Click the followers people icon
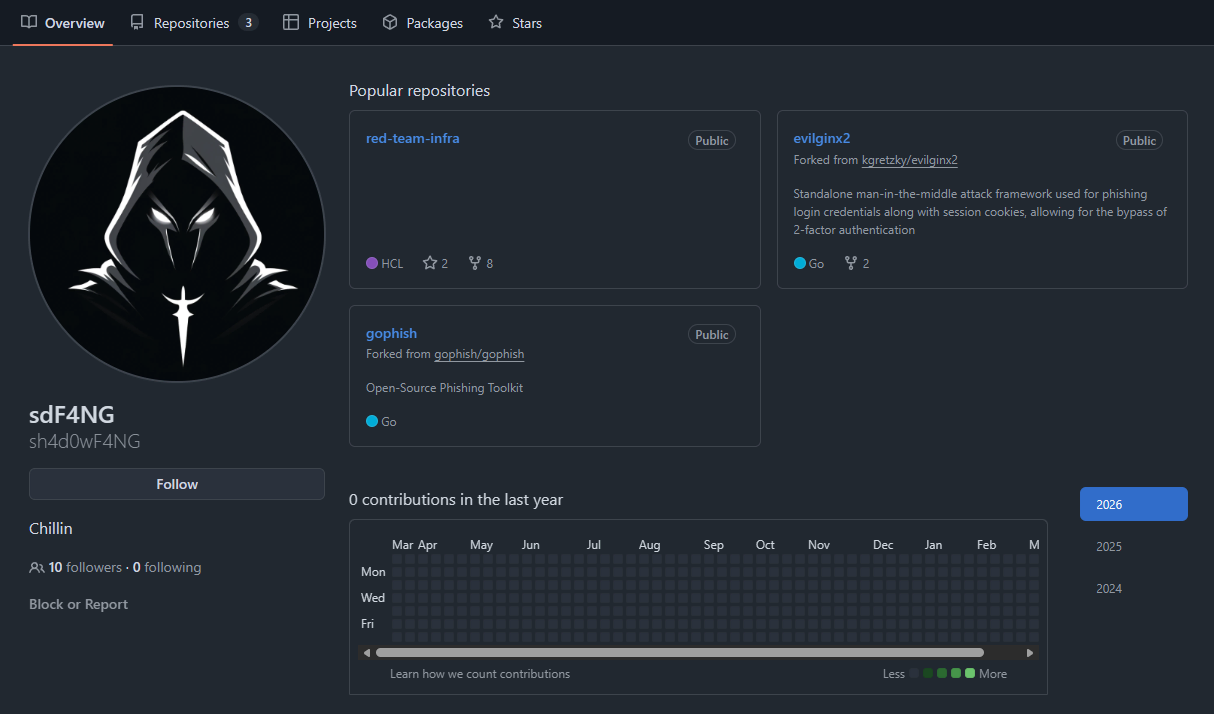 click(37, 568)
